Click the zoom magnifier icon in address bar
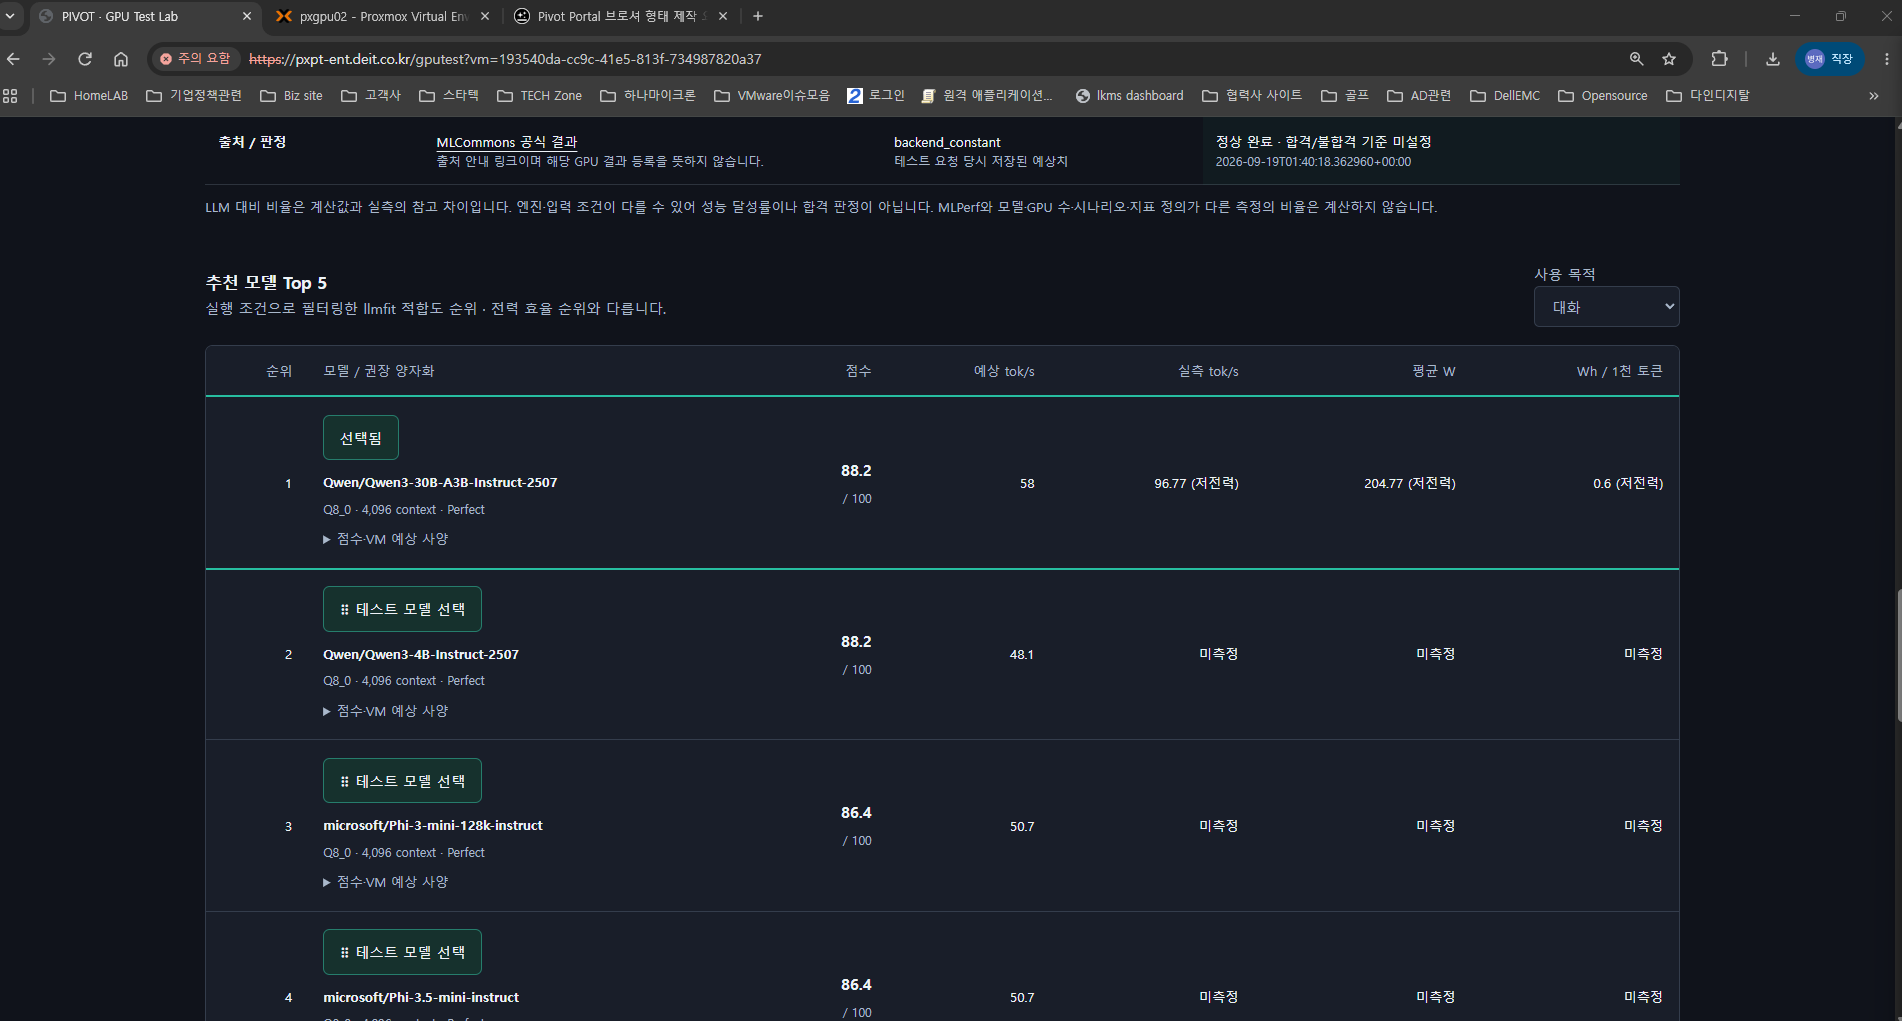This screenshot has width=1902, height=1021. (x=1637, y=59)
